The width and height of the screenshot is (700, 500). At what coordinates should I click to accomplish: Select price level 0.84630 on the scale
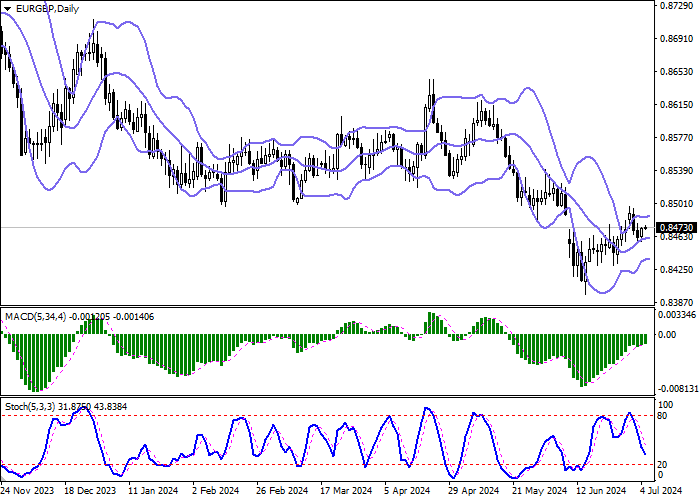coord(676,237)
